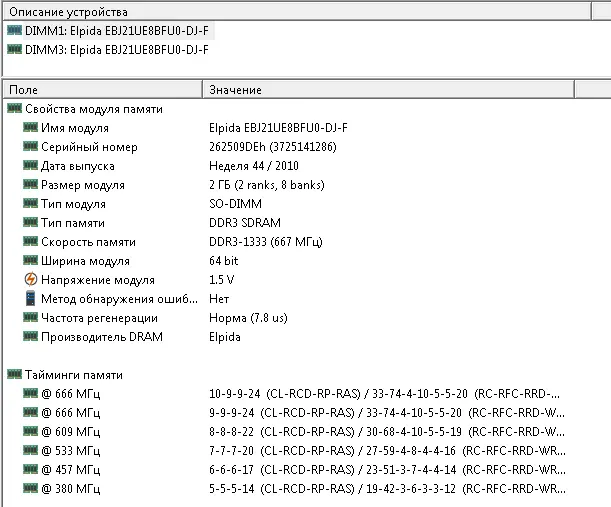Click timings value starting '5-5-5-14'
The image size is (611, 507).
pos(387,489)
